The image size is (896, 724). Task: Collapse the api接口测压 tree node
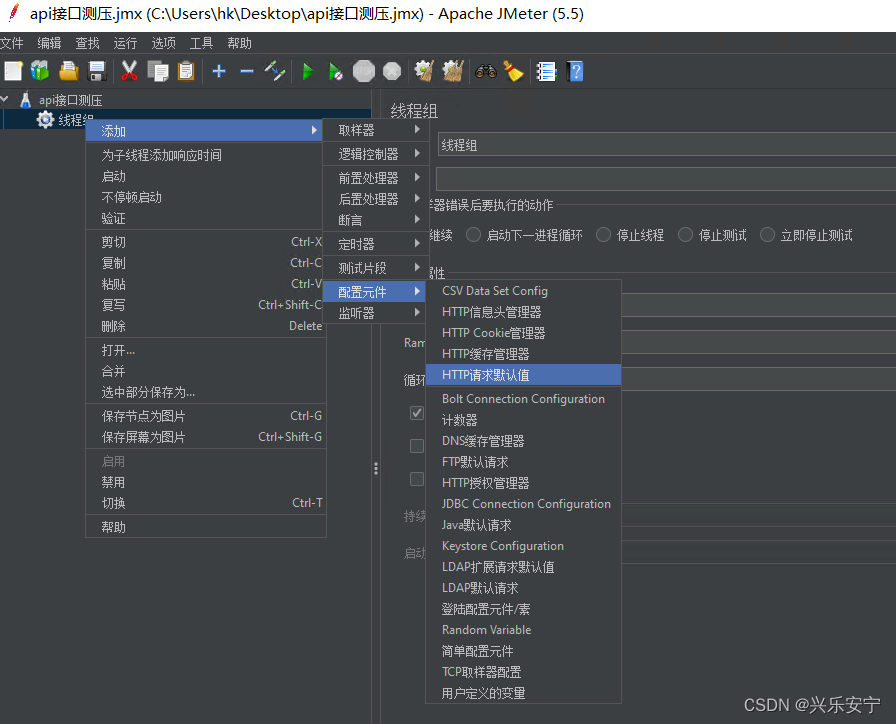[x=5, y=99]
